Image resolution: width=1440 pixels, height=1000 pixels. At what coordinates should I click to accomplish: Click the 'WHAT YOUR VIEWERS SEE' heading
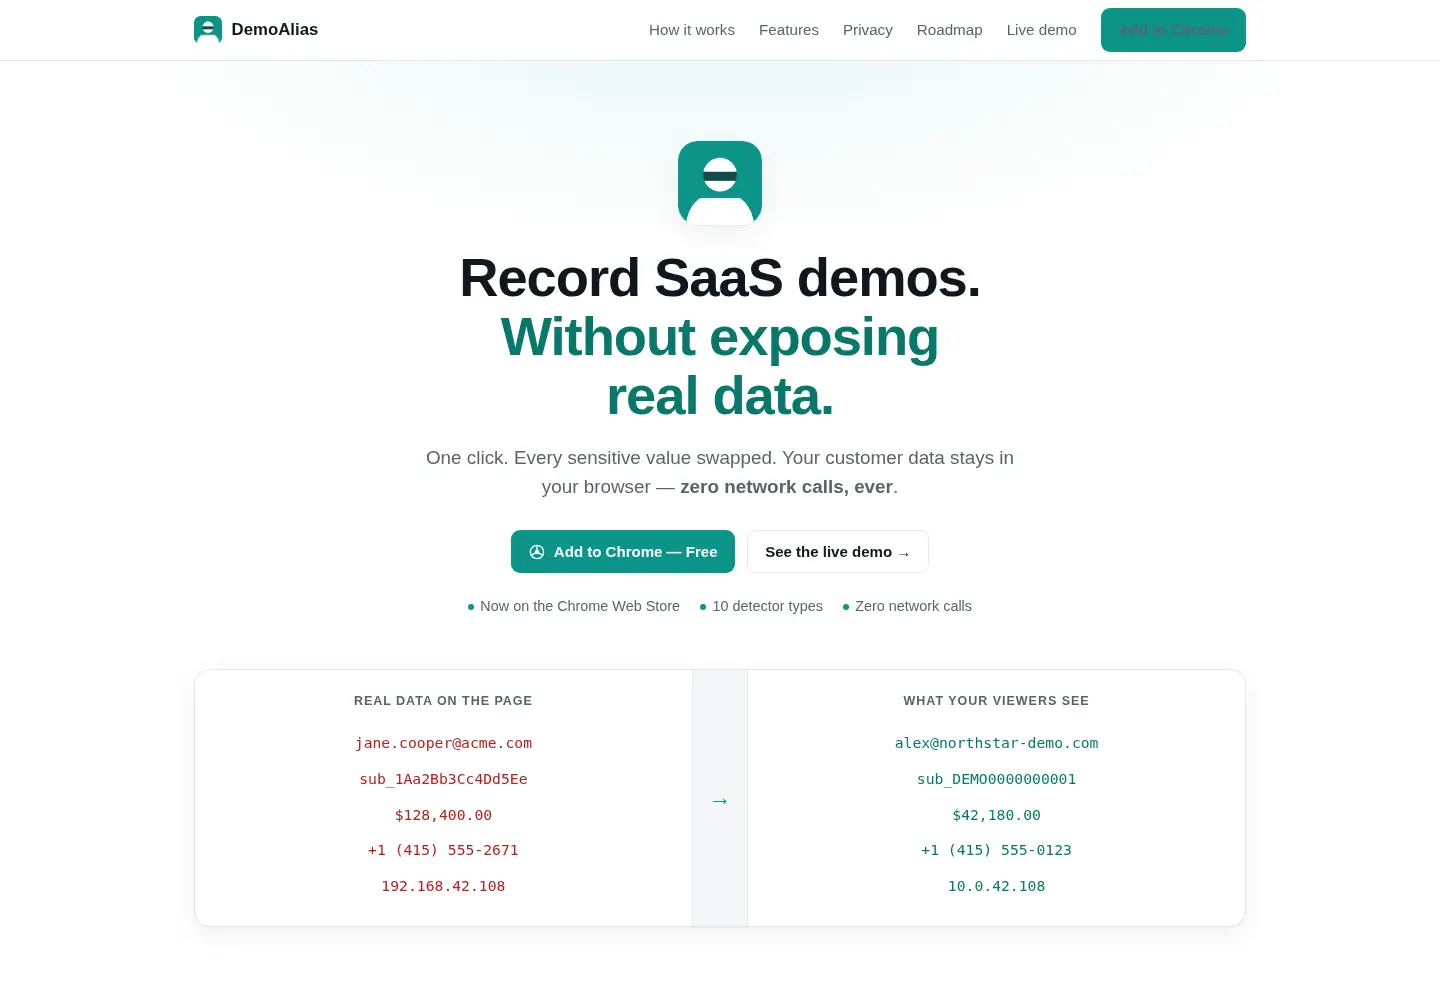point(996,701)
